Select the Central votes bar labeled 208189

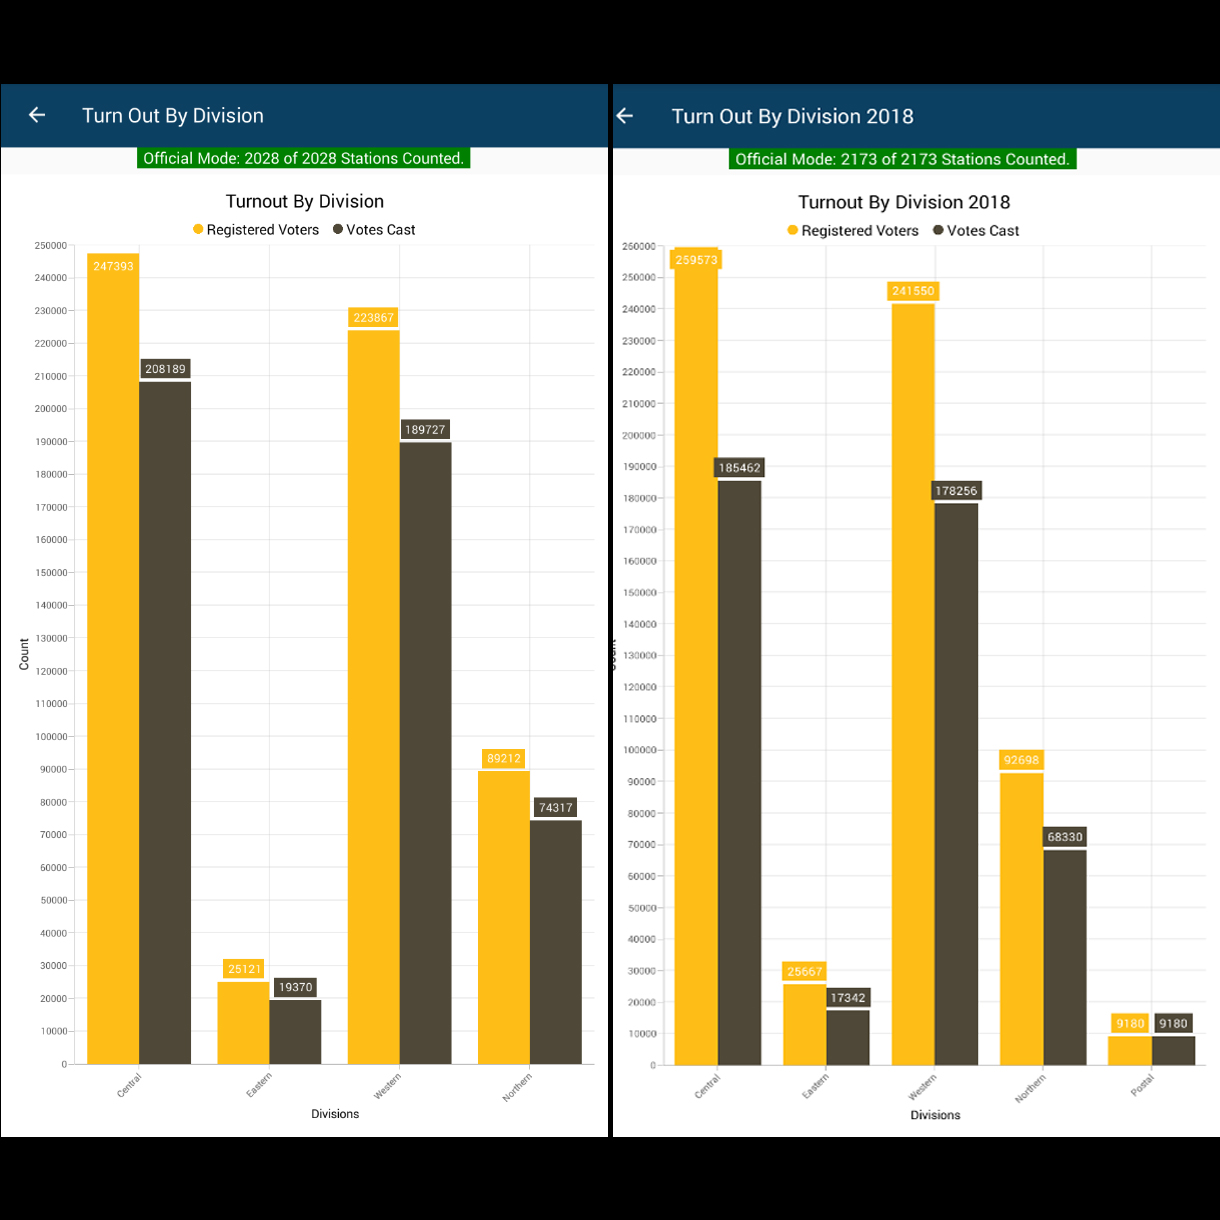[x=165, y=720]
